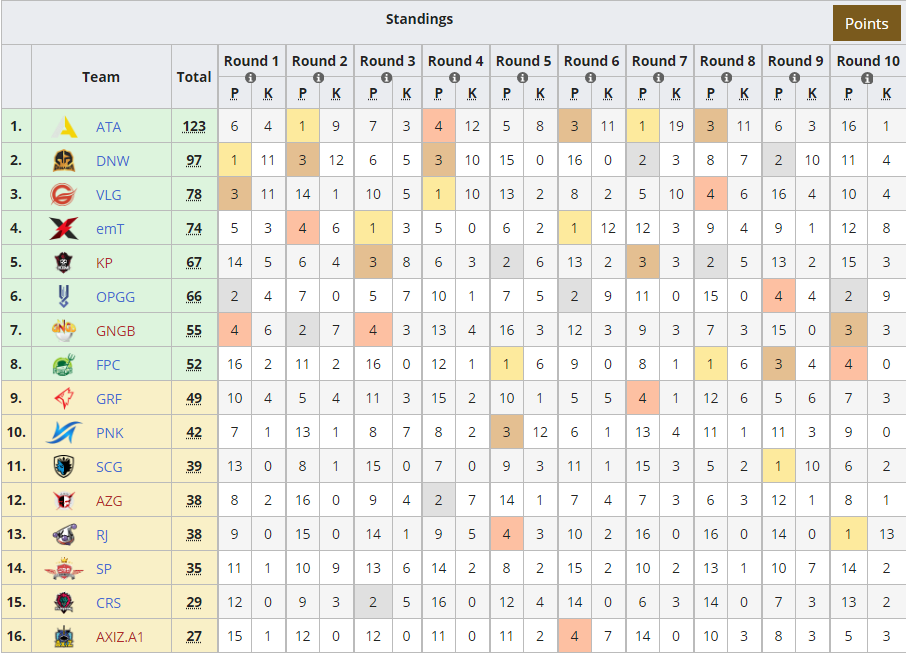The image size is (906, 653).
Task: Open the AXIZ.A1 team link
Action: pos(123,637)
